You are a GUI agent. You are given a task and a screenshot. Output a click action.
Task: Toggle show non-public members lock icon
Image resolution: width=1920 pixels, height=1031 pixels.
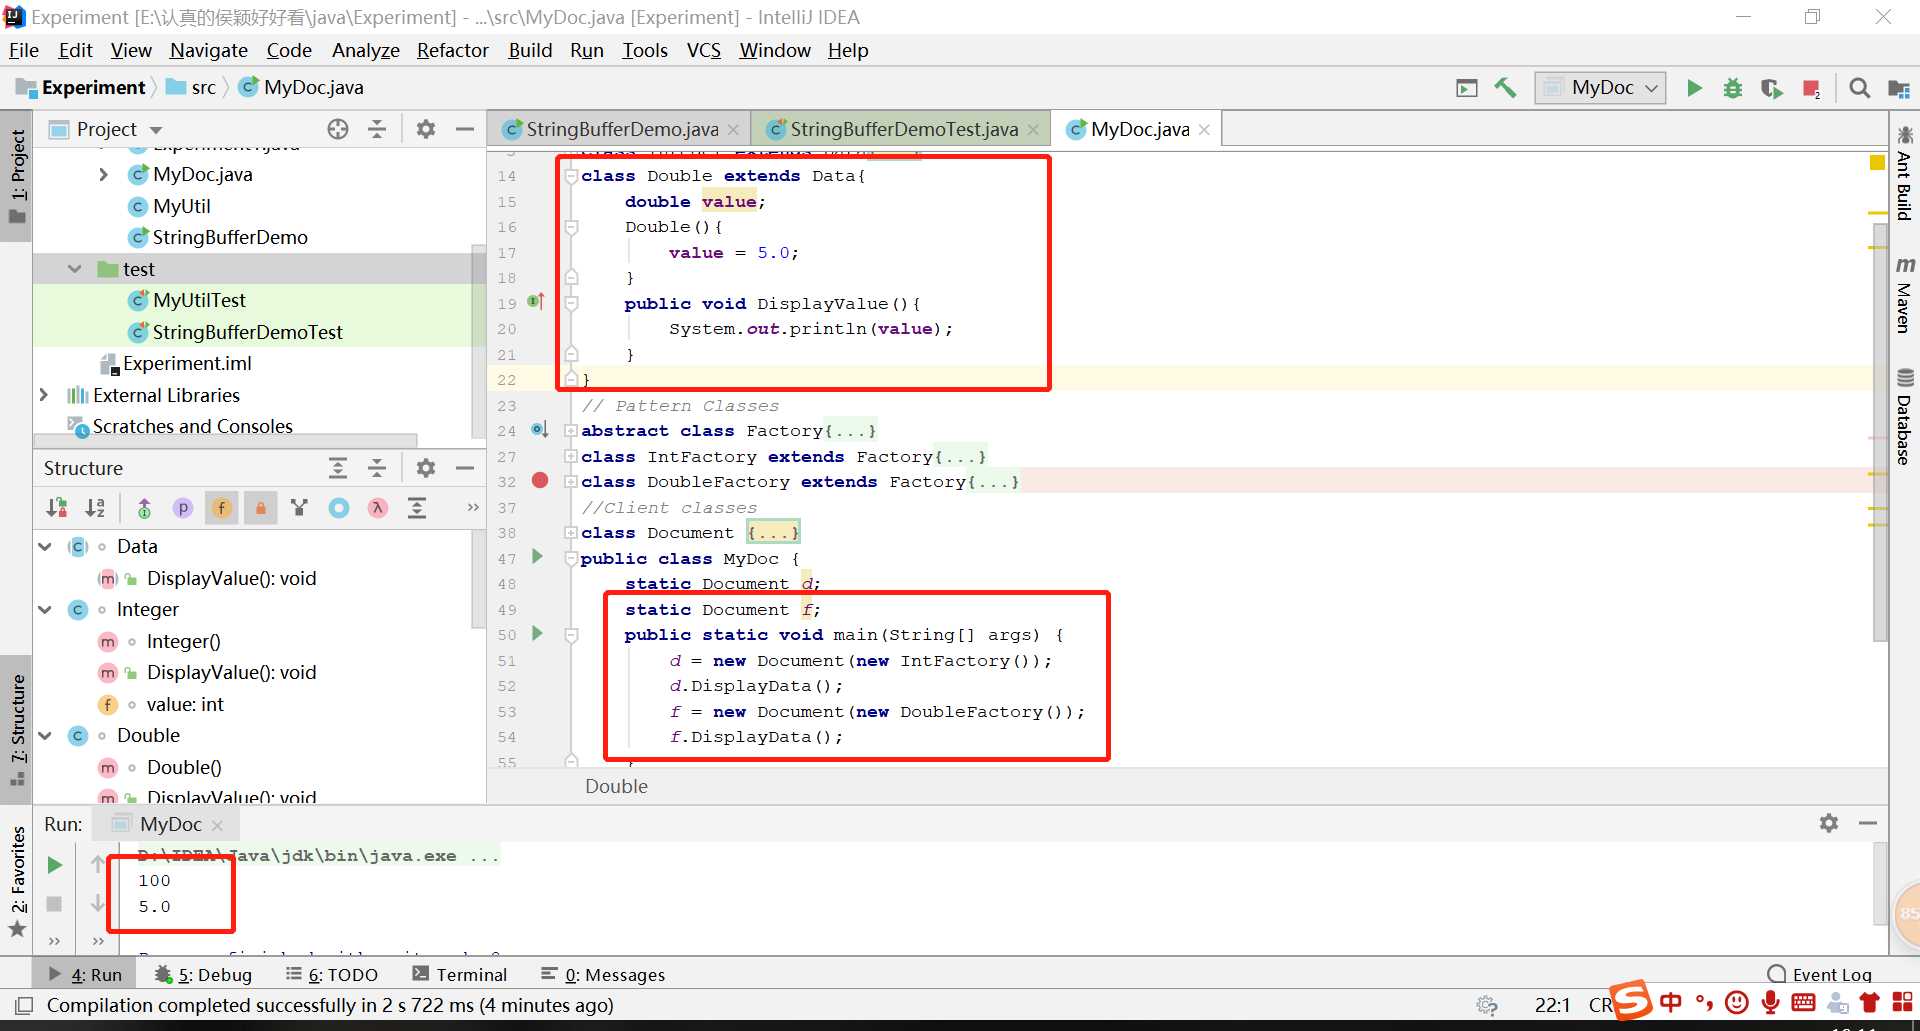click(x=260, y=508)
